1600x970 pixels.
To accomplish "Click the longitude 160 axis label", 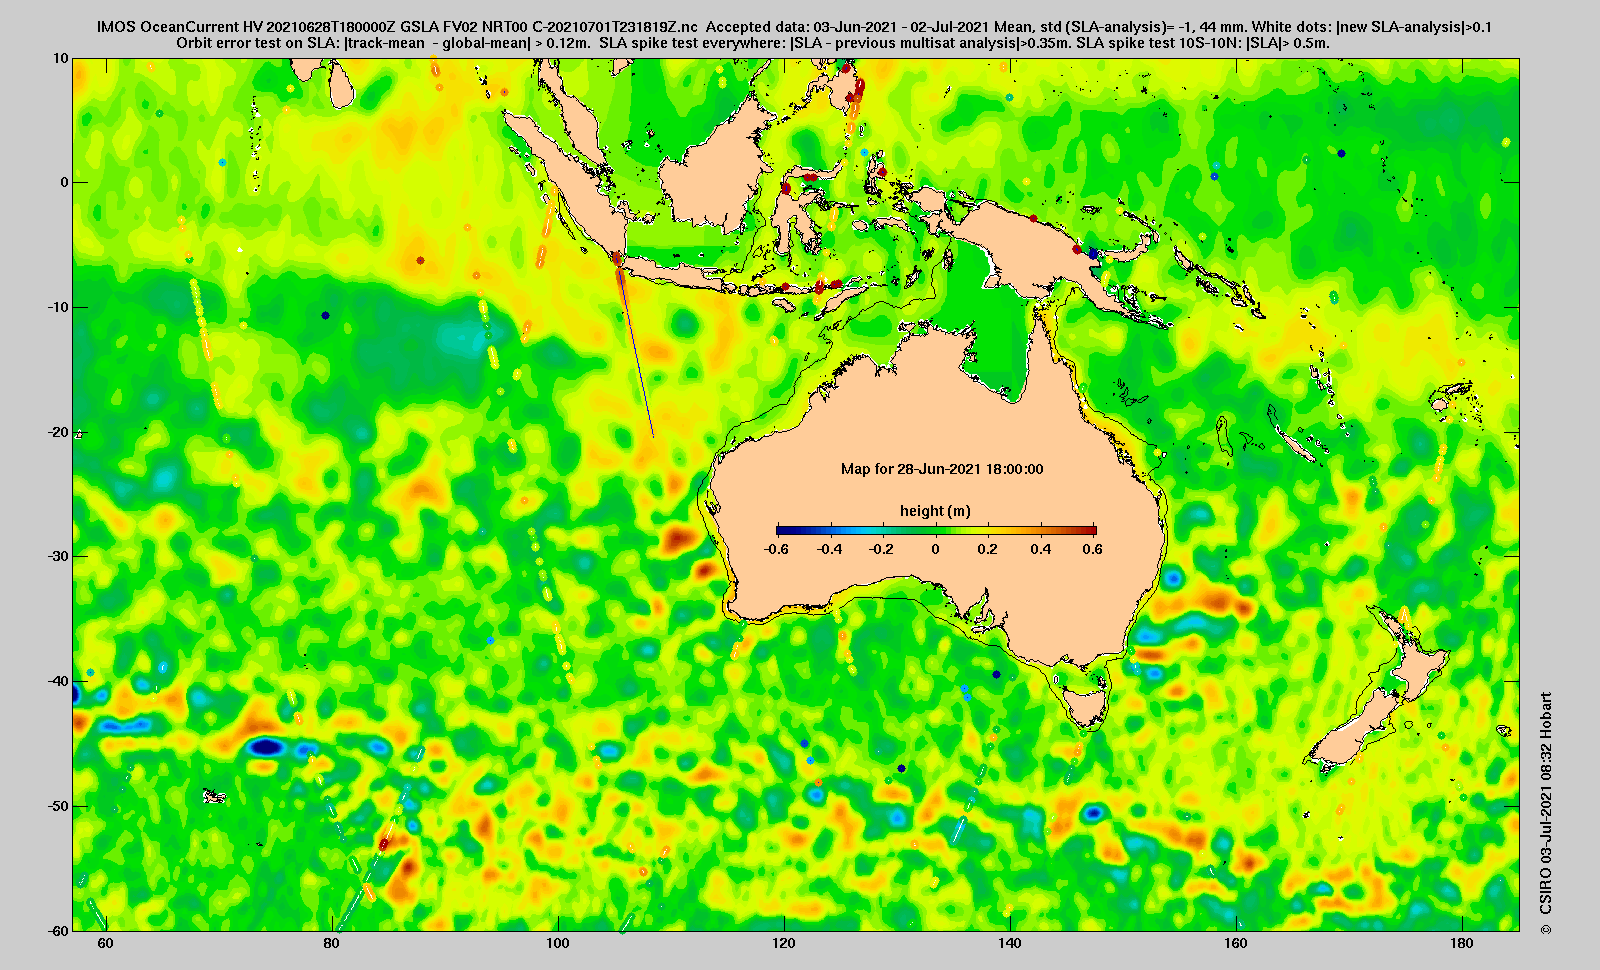I will coord(1236,943).
